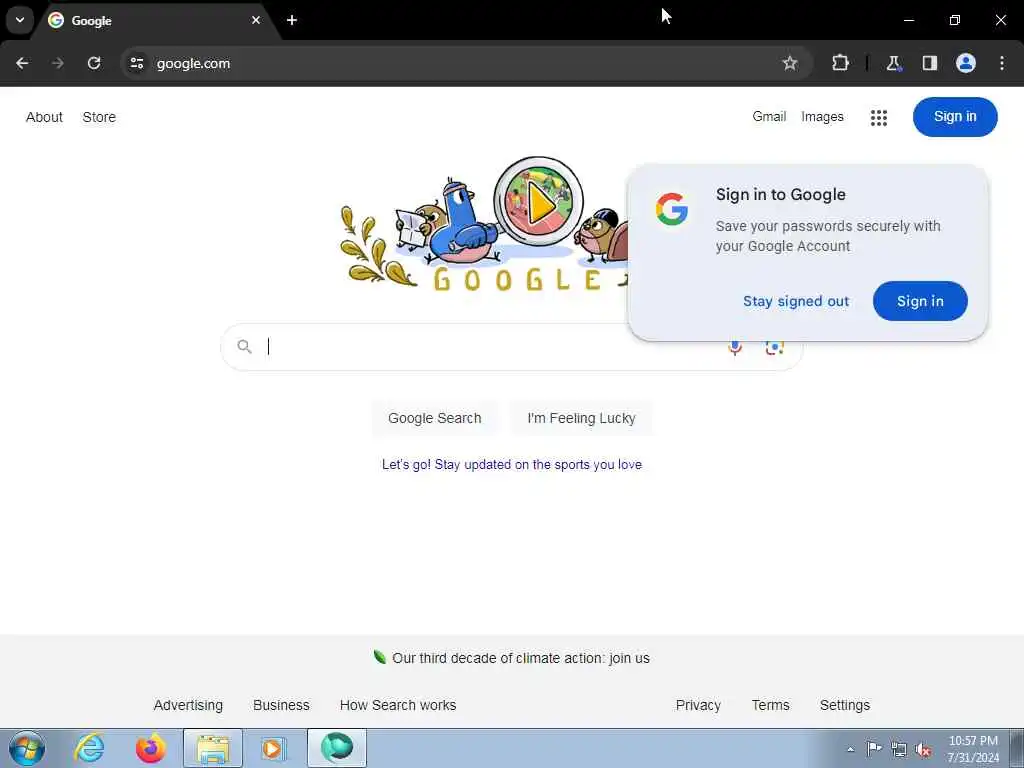Screen dimensions: 1024x768
Task: Launch Firefox from the taskbar
Action: 151,748
